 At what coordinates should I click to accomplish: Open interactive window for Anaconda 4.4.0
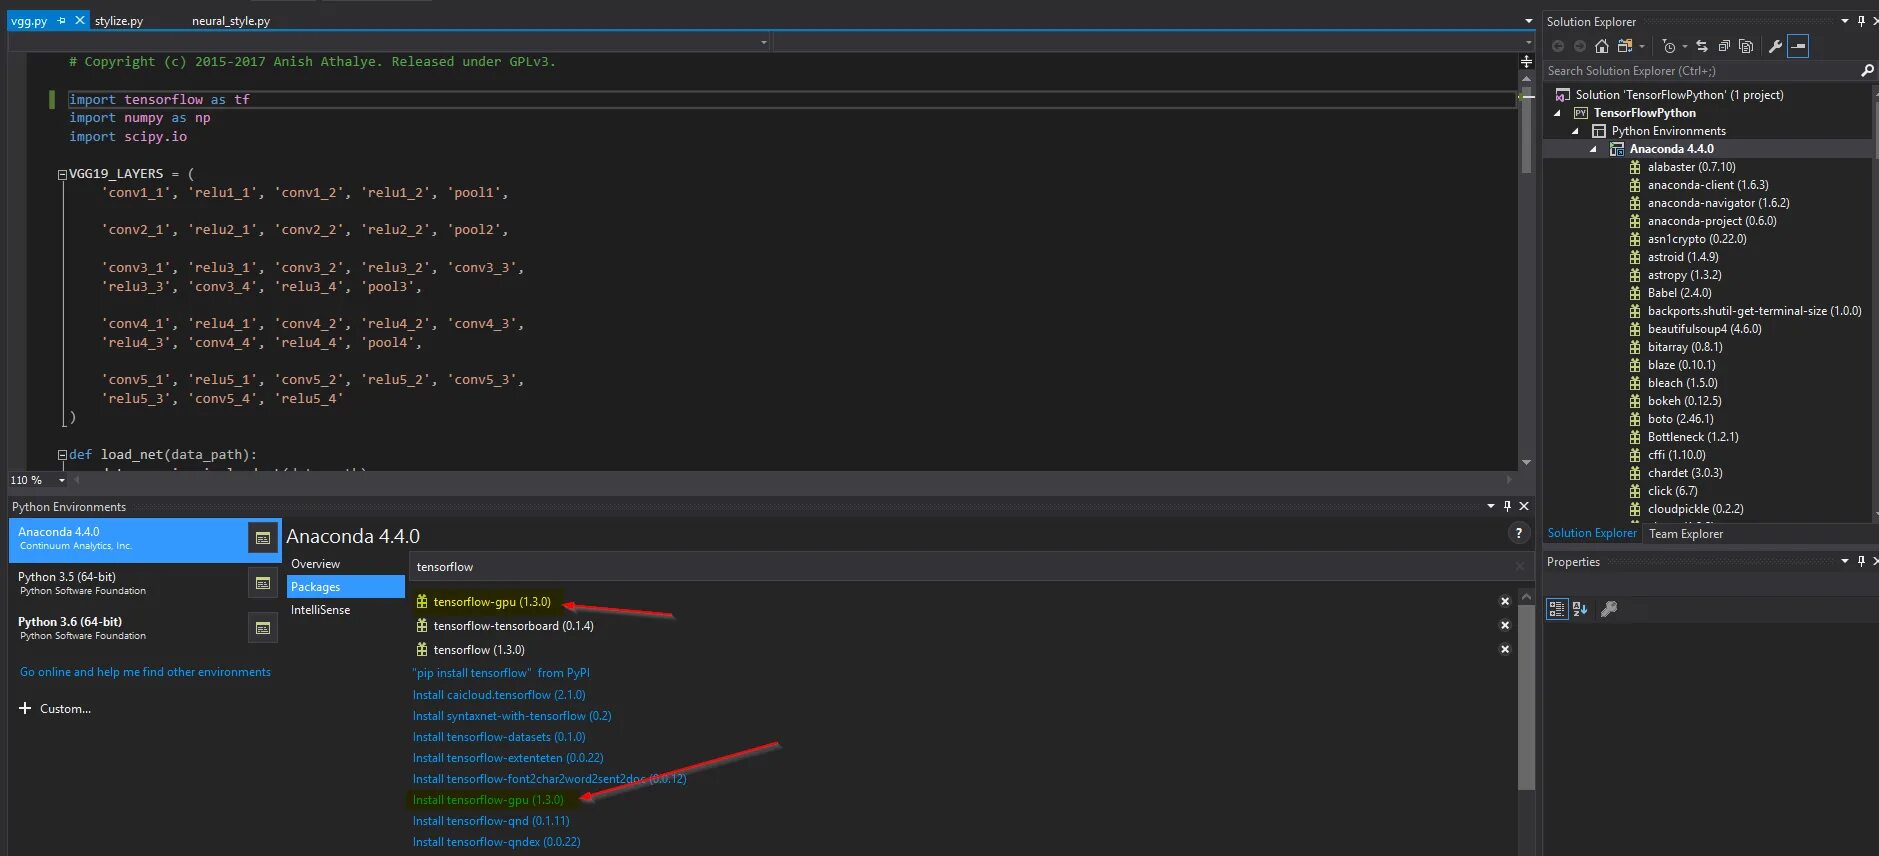[262, 538]
